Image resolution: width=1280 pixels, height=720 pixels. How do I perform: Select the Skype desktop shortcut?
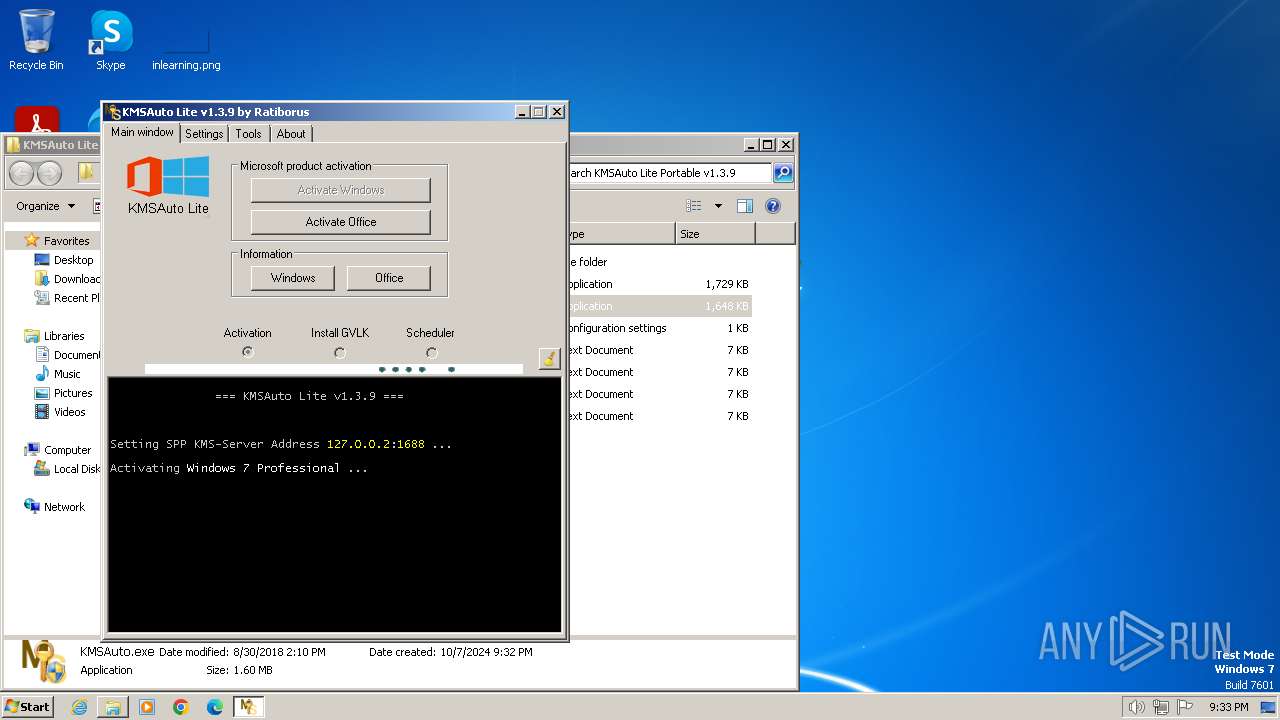point(110,40)
